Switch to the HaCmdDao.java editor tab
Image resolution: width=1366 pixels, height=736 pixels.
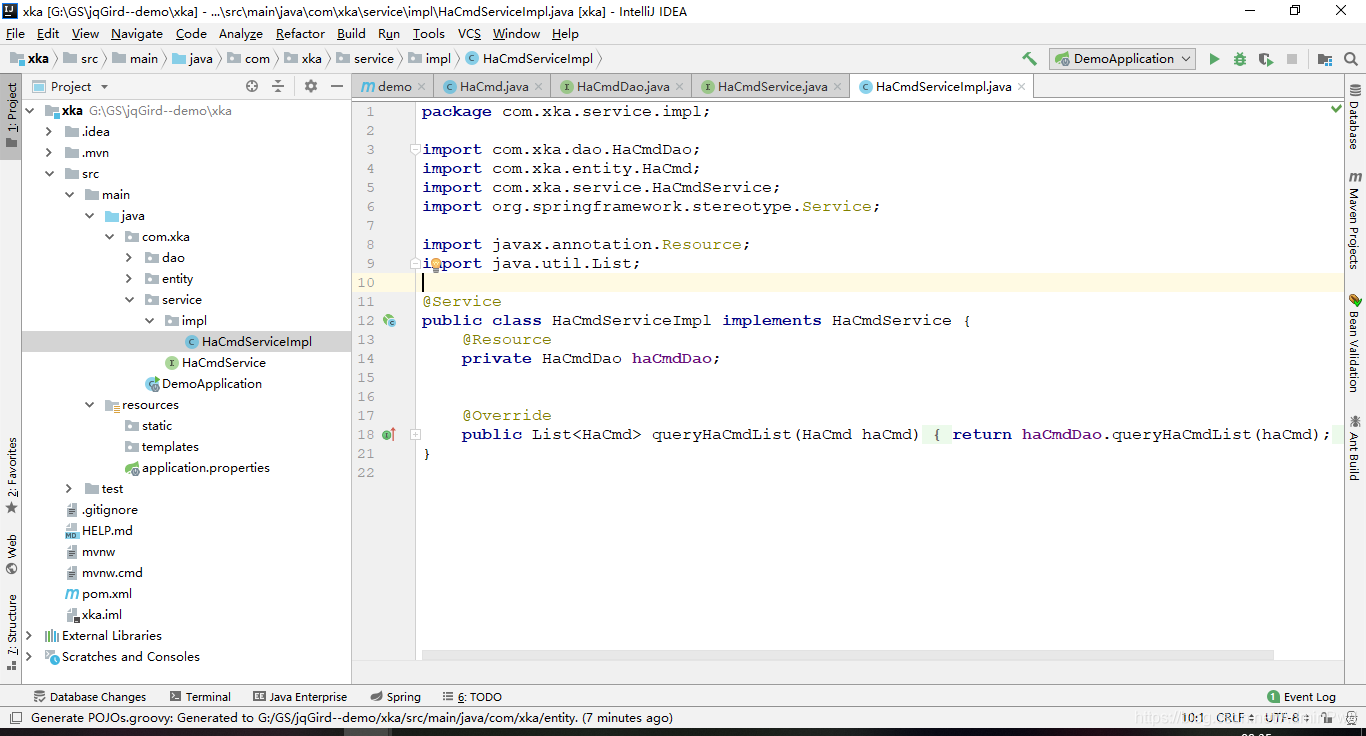point(623,86)
